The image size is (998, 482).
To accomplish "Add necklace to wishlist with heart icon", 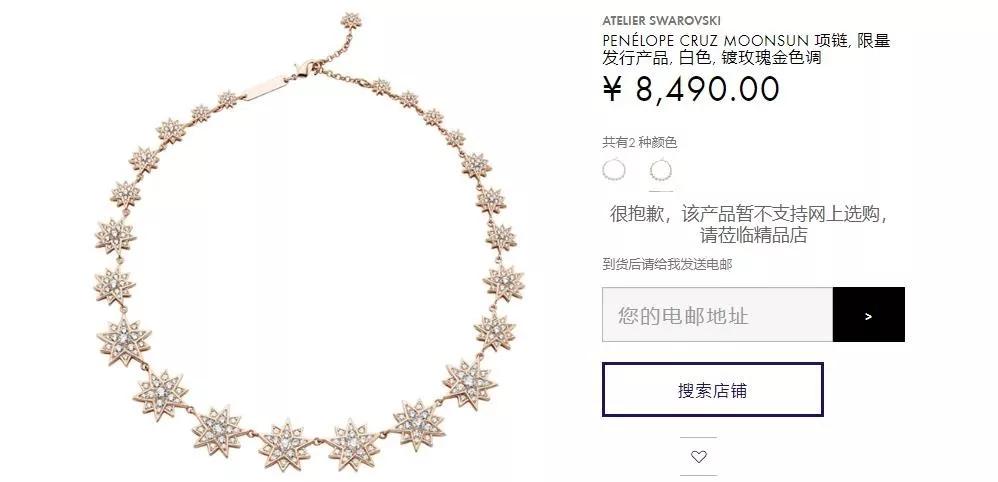I will click(699, 457).
